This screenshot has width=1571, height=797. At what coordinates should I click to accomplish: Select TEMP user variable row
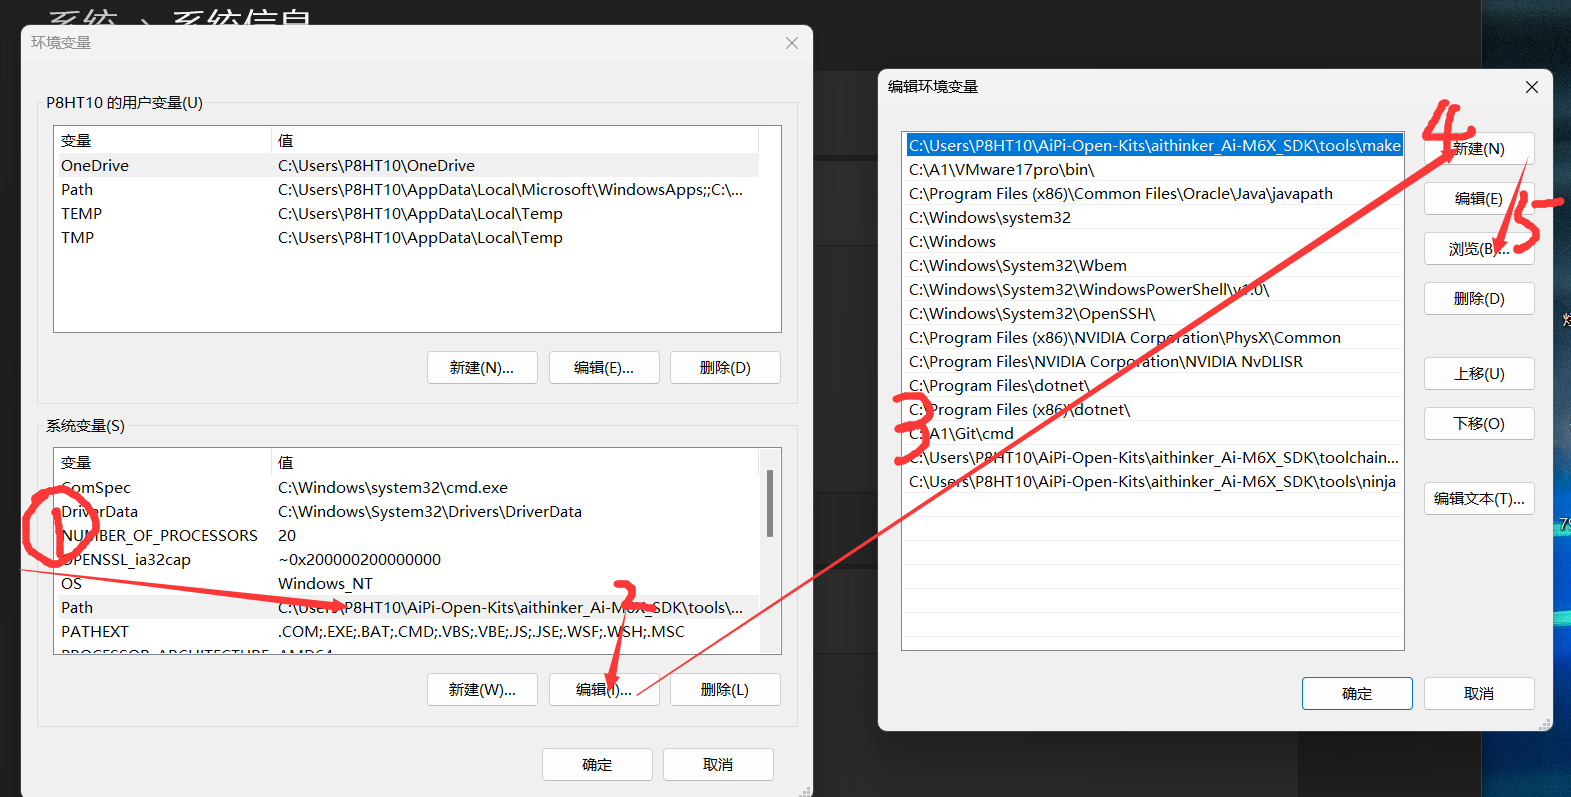pyautogui.click(x=407, y=213)
